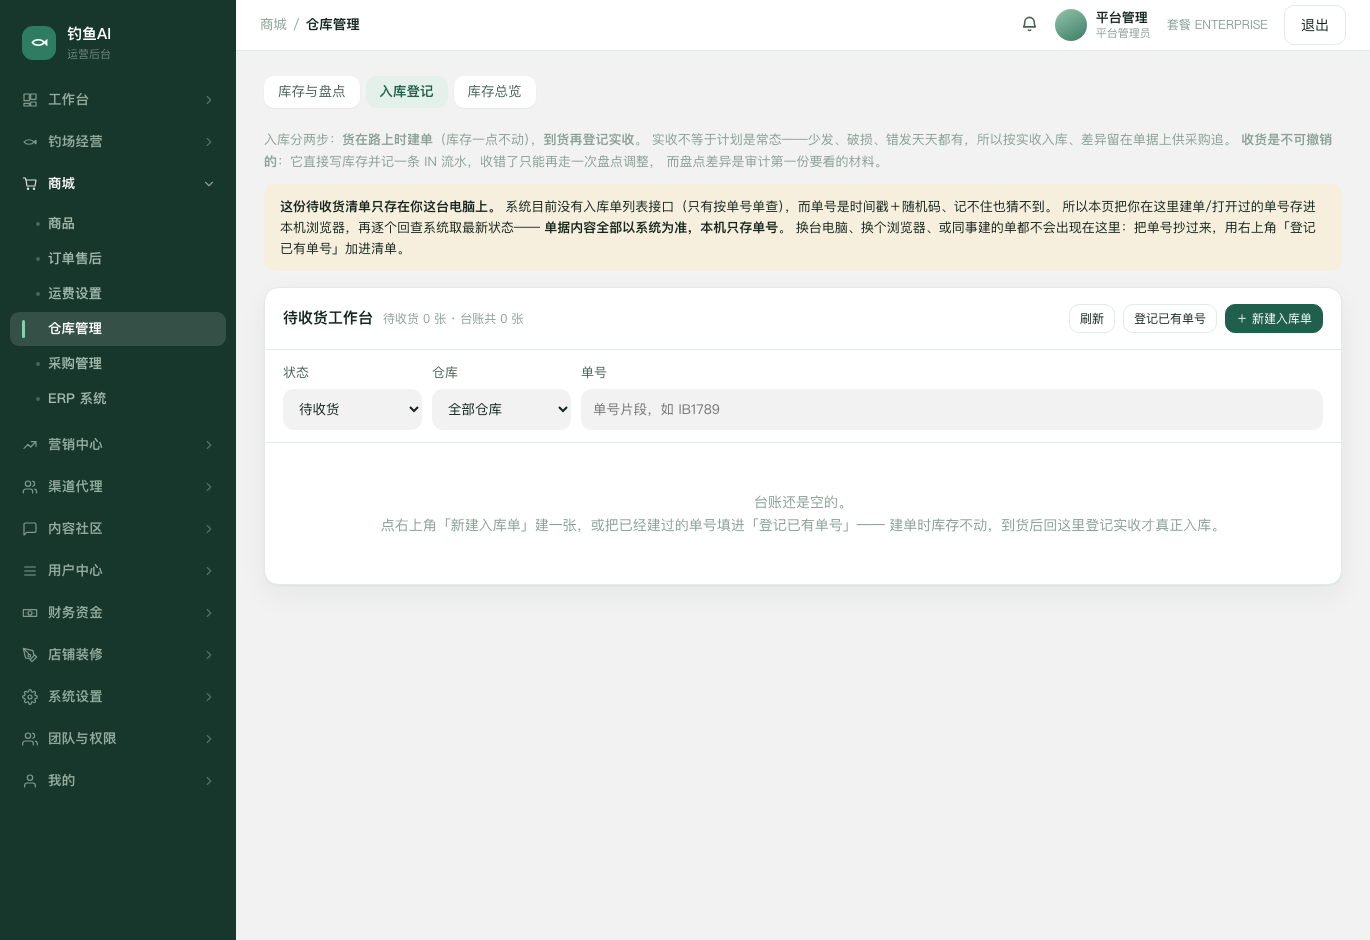
Task: Select the 入库登记 tab
Action: 406,92
